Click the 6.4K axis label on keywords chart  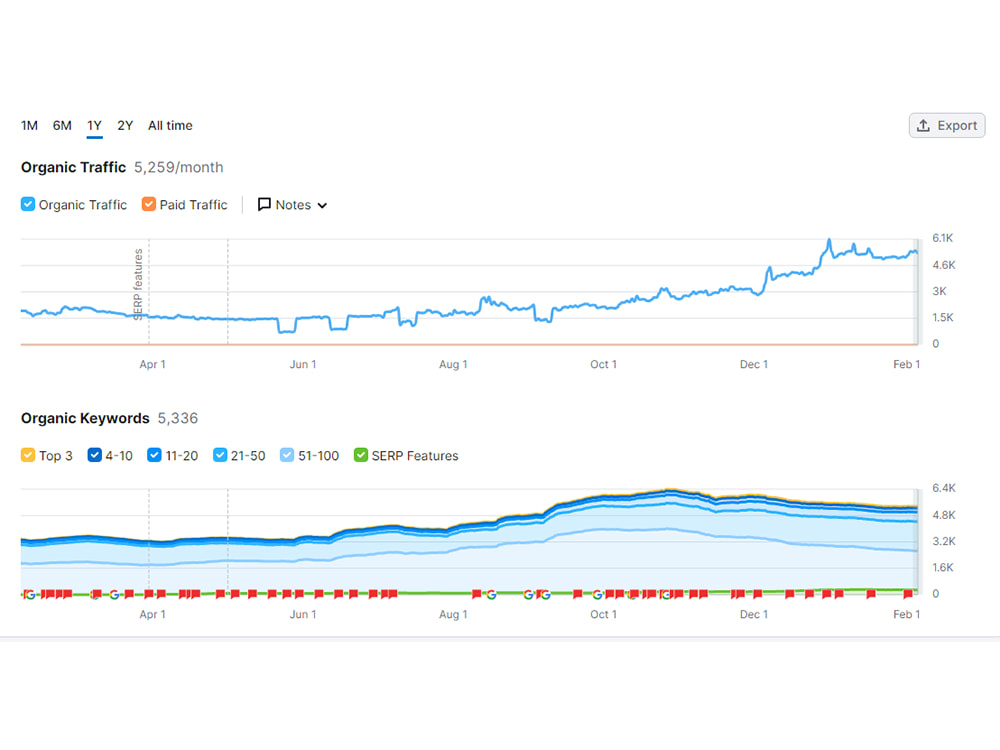944,488
